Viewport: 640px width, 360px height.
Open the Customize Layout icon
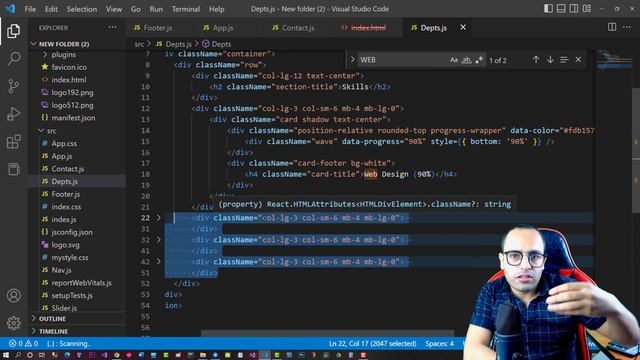click(587, 9)
